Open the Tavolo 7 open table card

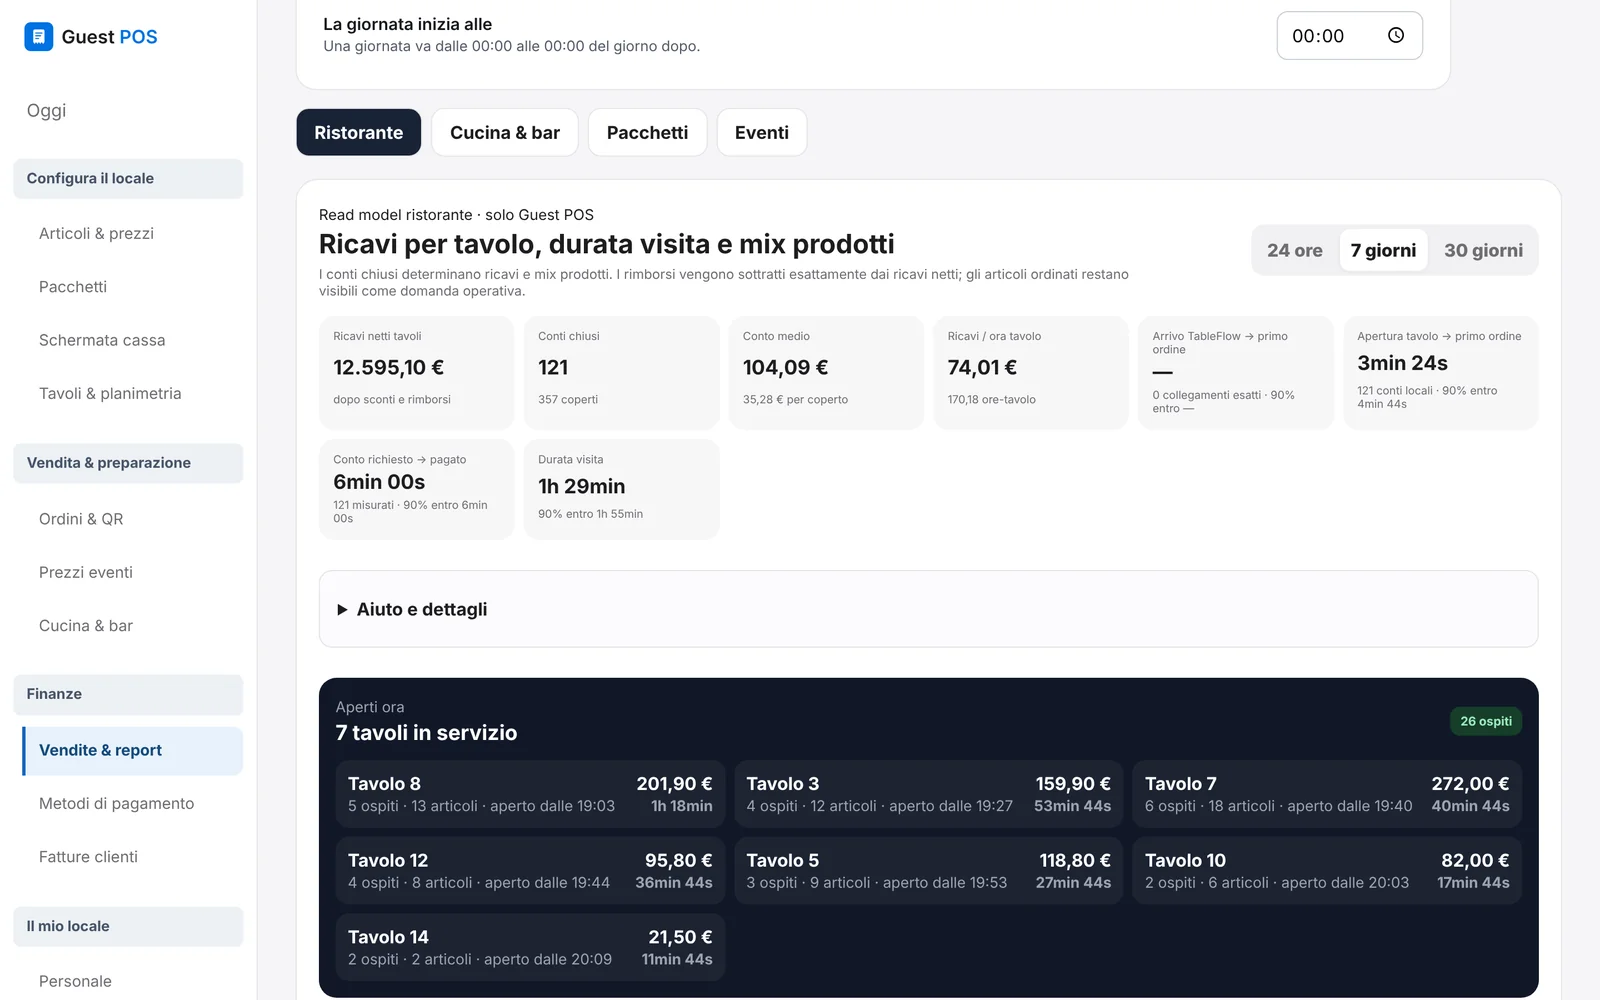(1327, 794)
